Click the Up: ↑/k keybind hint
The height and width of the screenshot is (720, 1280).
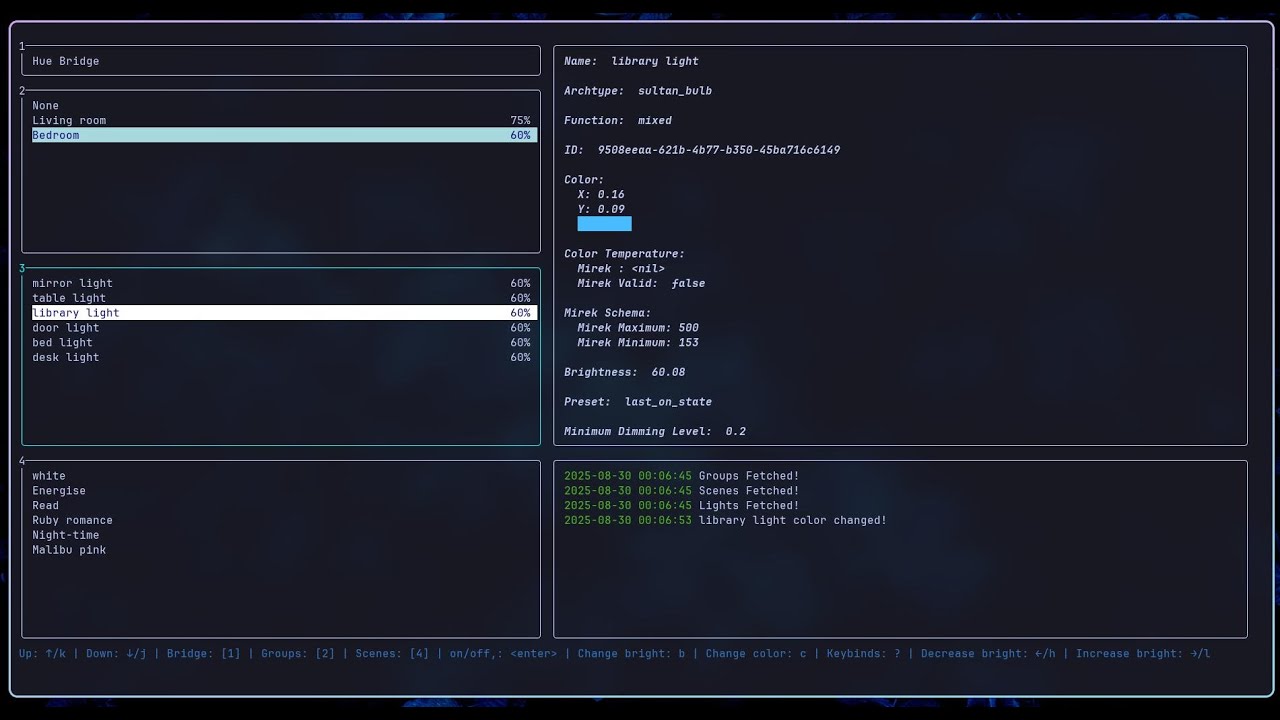coord(42,654)
